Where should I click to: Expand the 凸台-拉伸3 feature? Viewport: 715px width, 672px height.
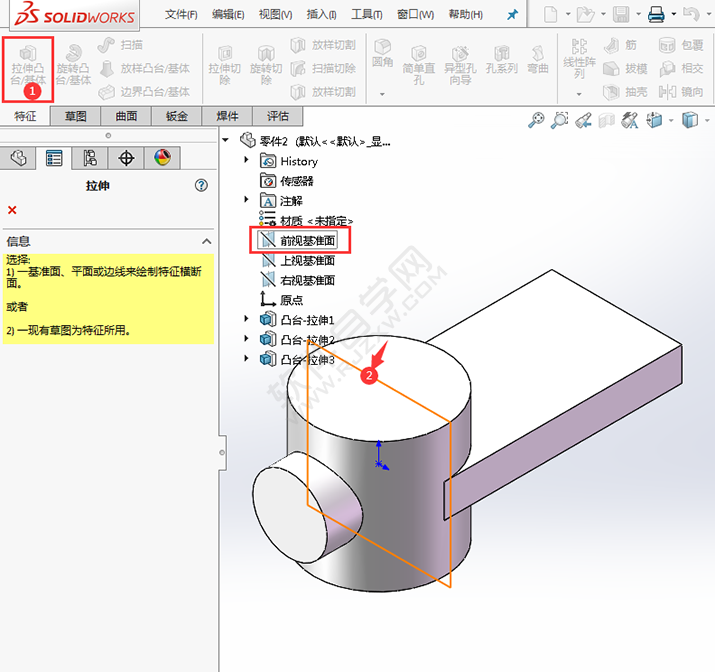[x=246, y=358]
